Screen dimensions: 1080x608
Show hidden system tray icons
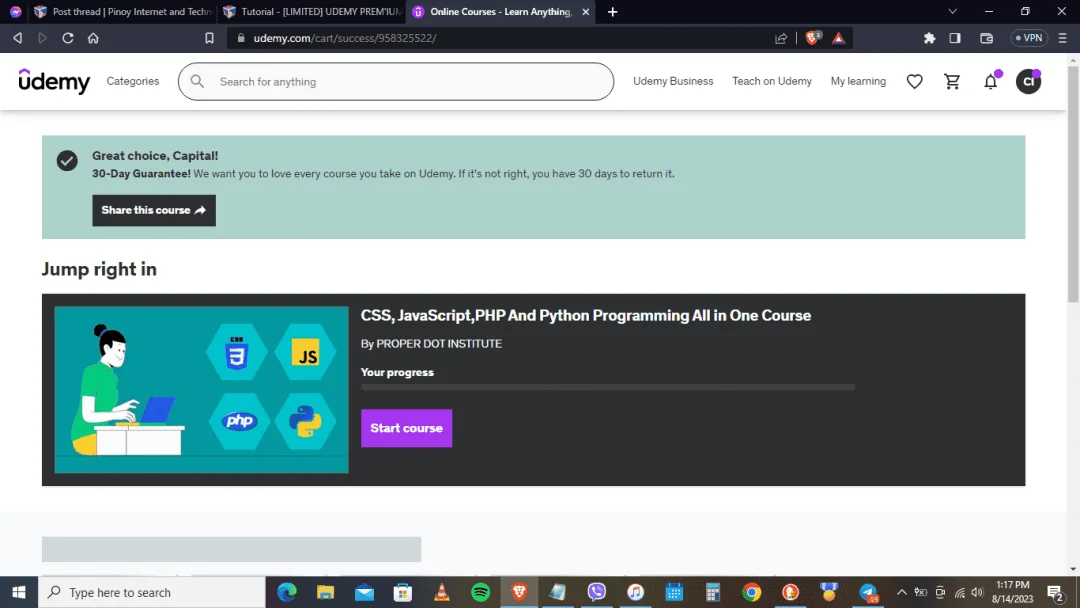point(901,592)
